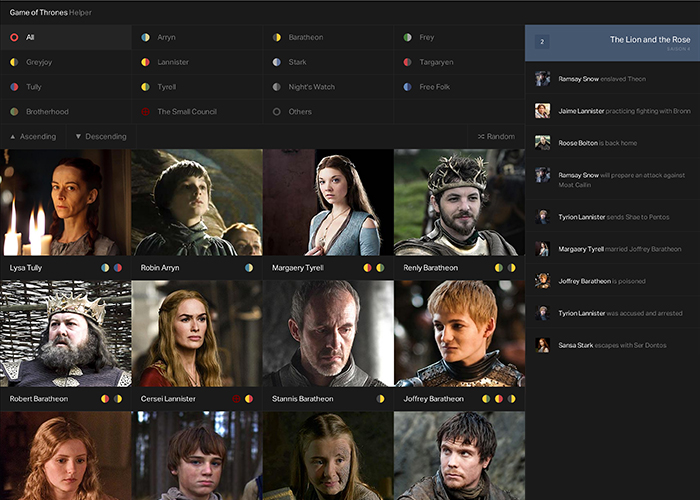Click Robin Arryn's house badge
This screenshot has width=700, height=500.
click(x=249, y=268)
